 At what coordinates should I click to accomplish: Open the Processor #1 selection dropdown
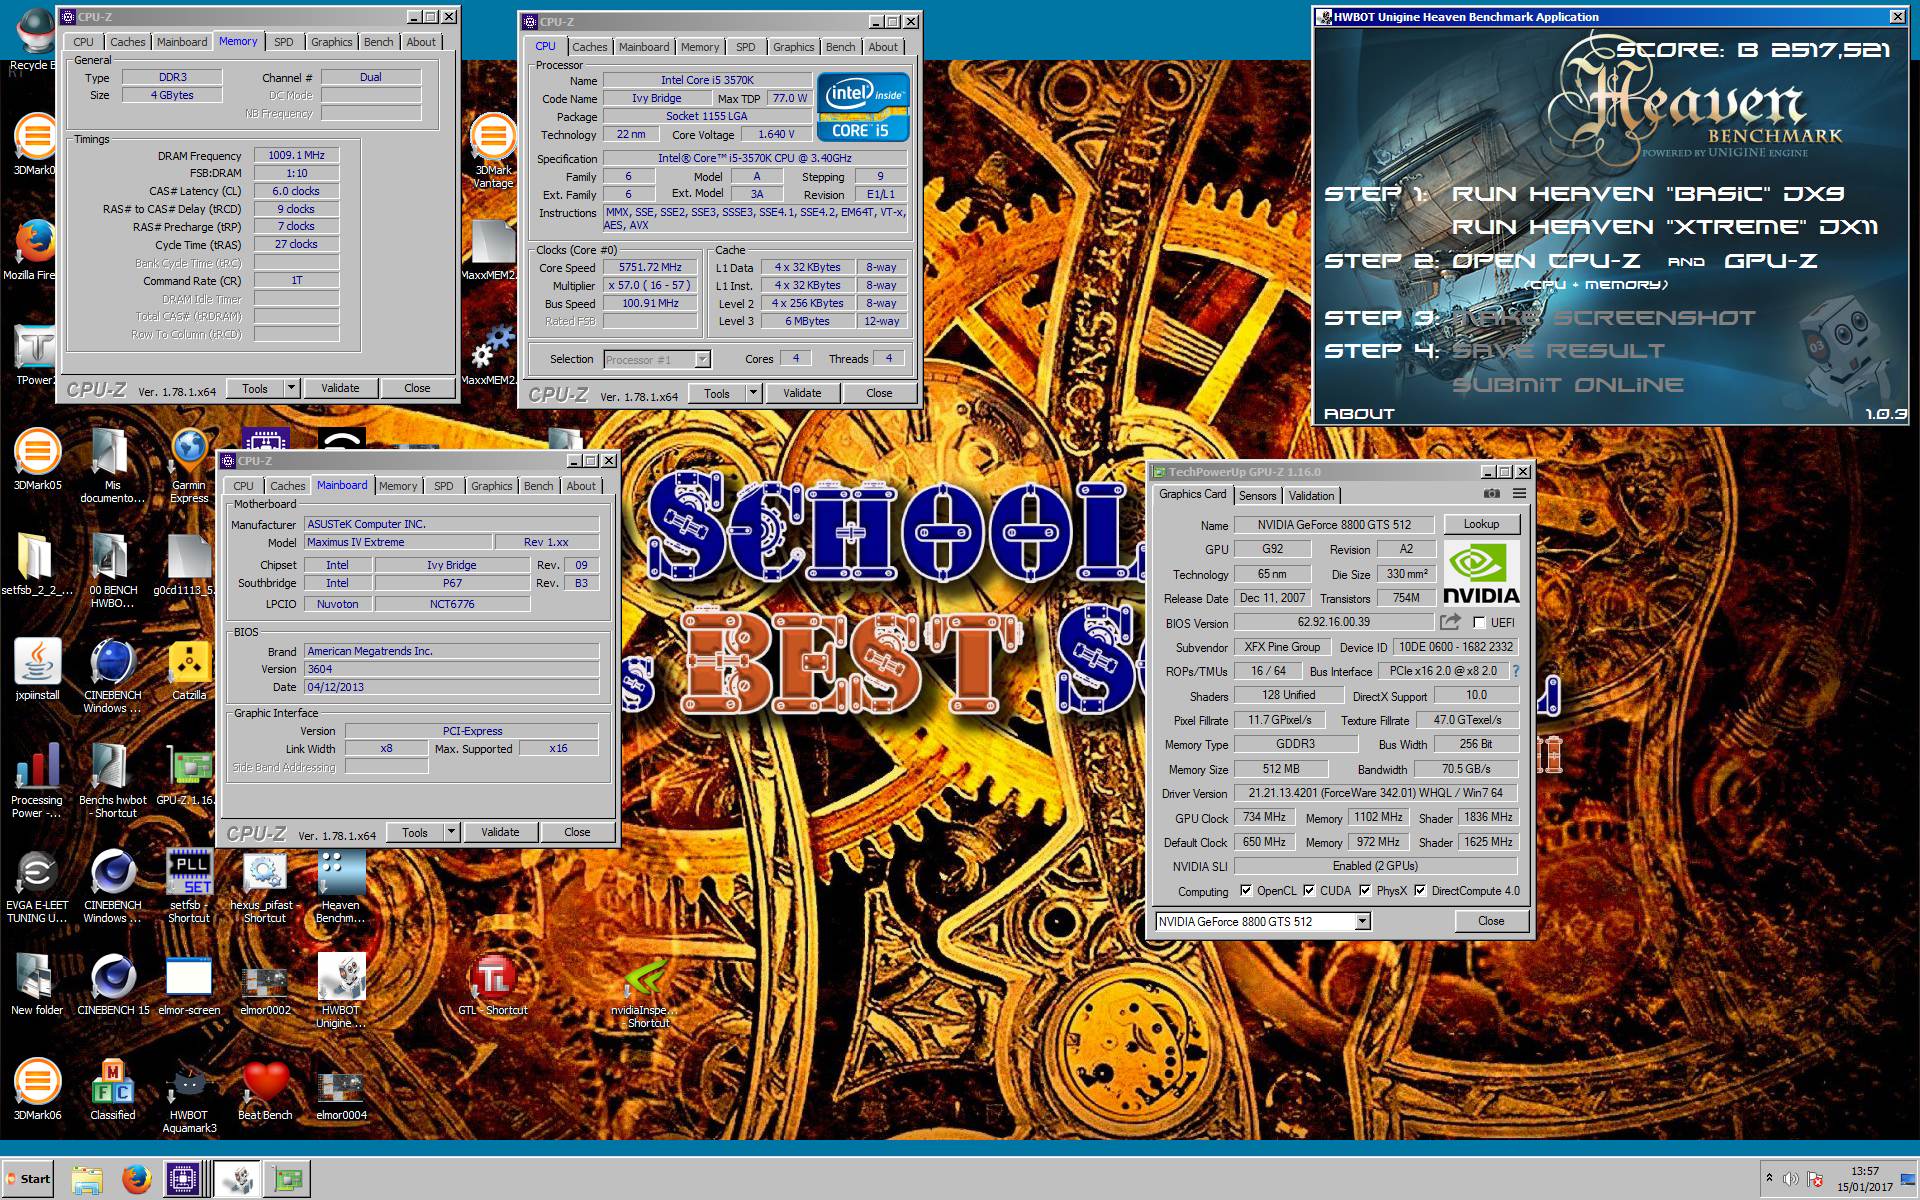(702, 359)
